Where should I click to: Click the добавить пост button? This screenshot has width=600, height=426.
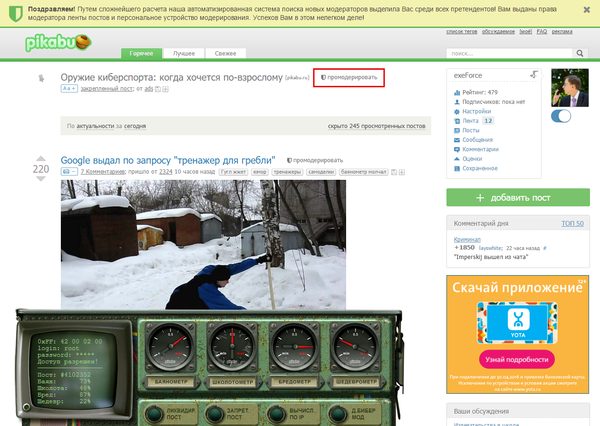[x=518, y=197]
